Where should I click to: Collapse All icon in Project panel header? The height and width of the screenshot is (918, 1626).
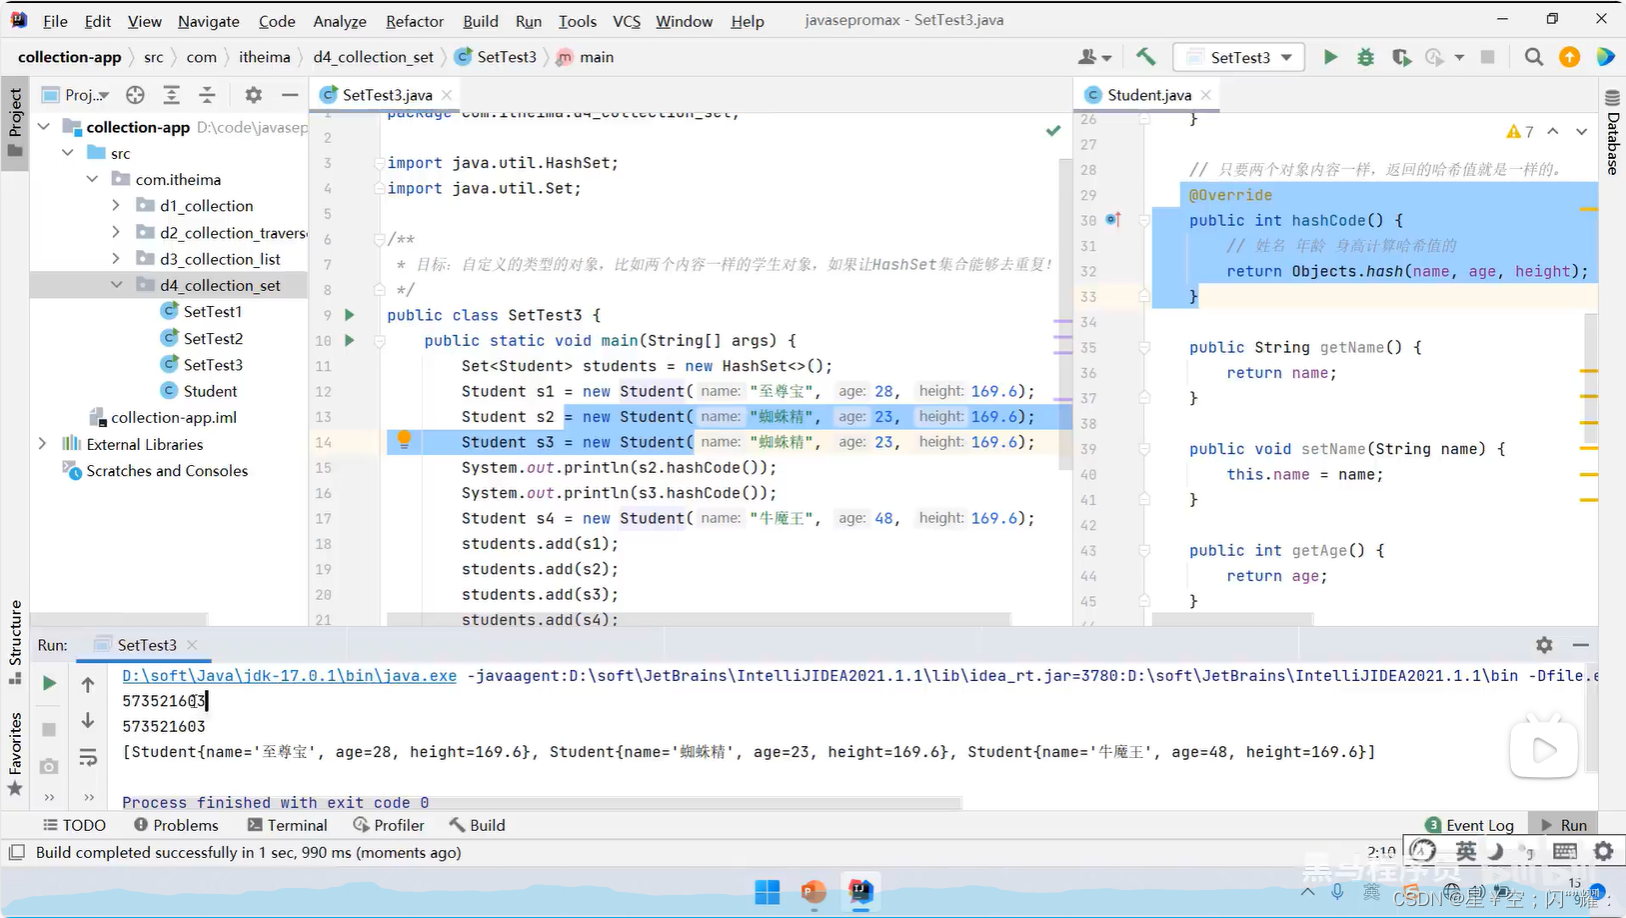207,95
